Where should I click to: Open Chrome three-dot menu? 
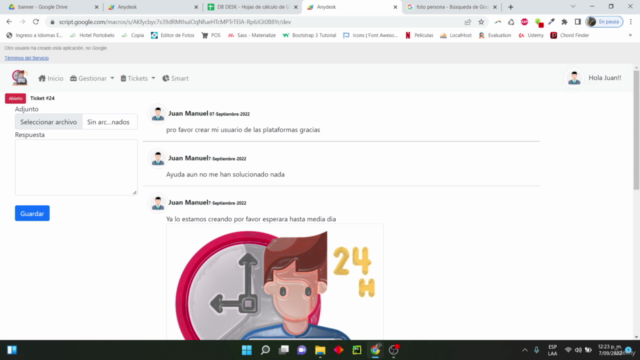click(631, 22)
